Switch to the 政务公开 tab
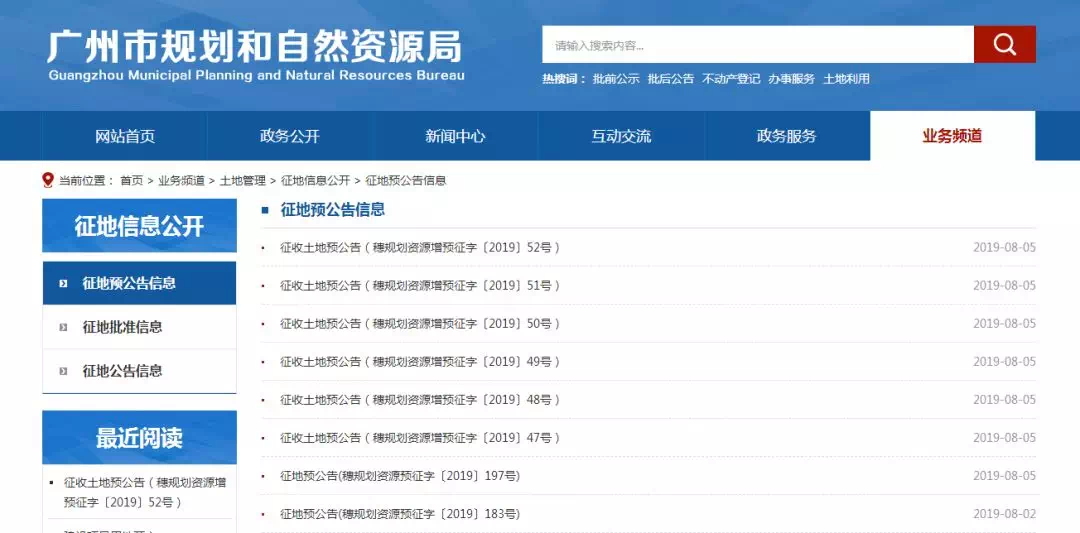The width and height of the screenshot is (1080, 533). tap(290, 136)
